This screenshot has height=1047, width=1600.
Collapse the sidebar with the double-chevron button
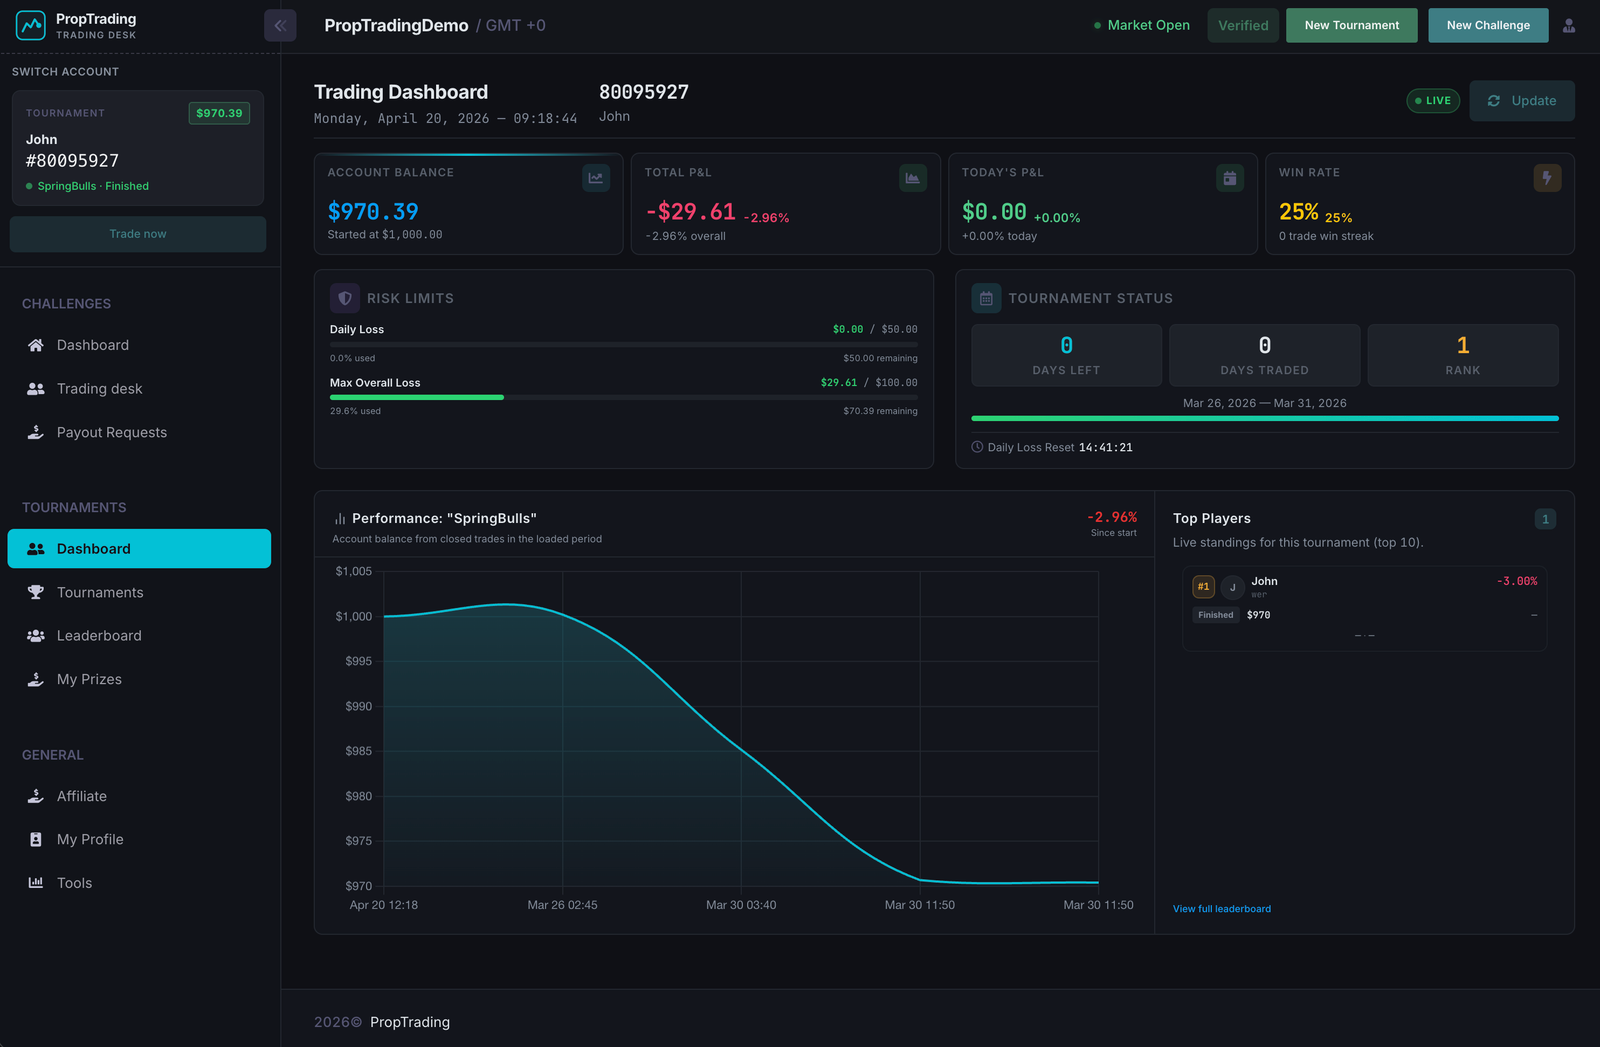(x=280, y=26)
